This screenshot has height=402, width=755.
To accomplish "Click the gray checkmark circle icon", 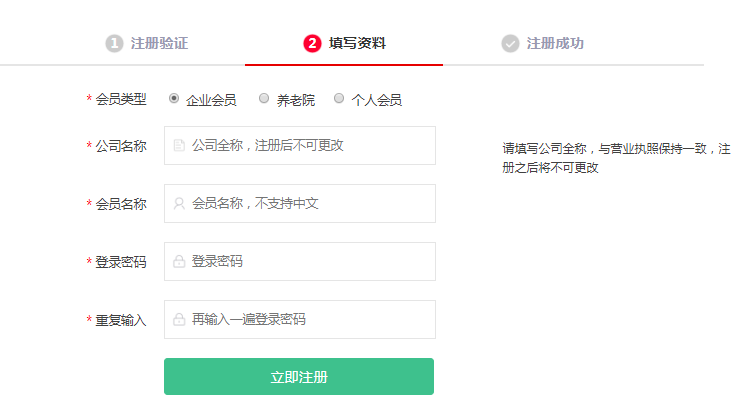I will pos(510,43).
